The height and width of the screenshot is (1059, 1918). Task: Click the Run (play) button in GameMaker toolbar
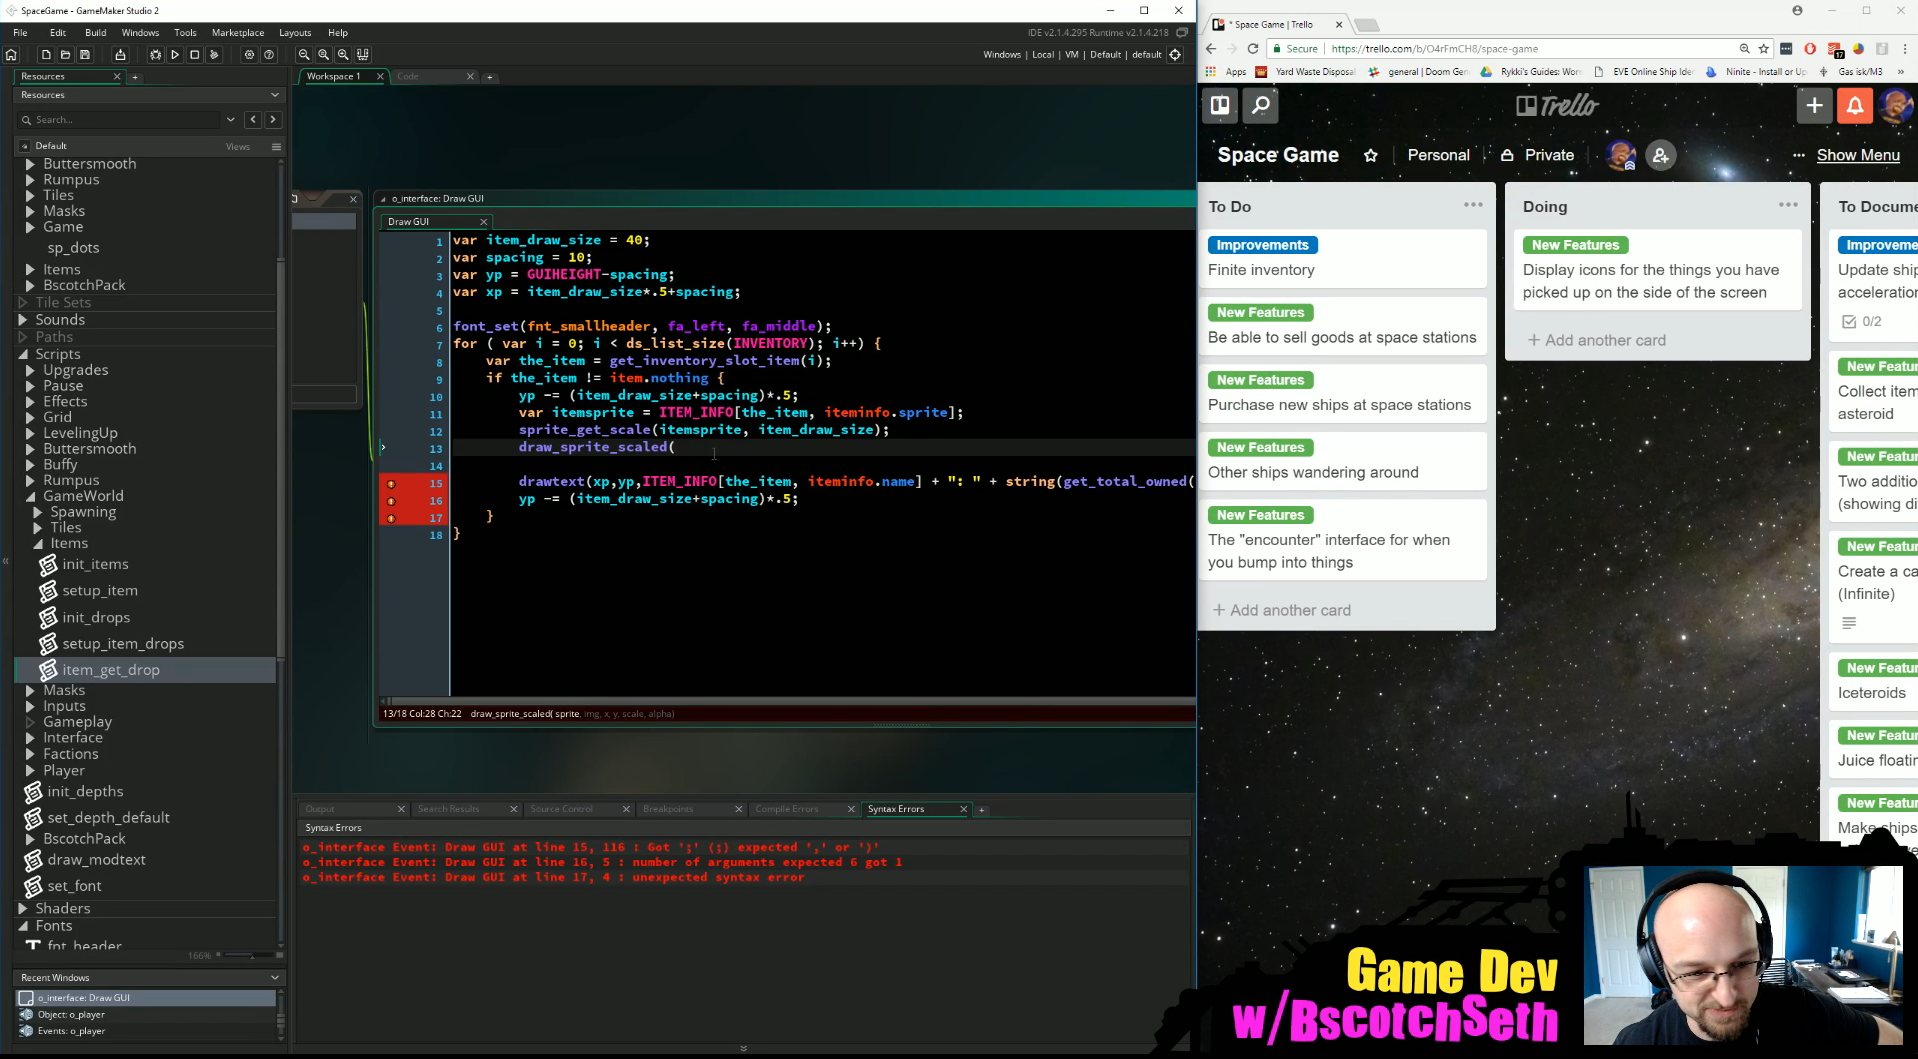click(175, 55)
